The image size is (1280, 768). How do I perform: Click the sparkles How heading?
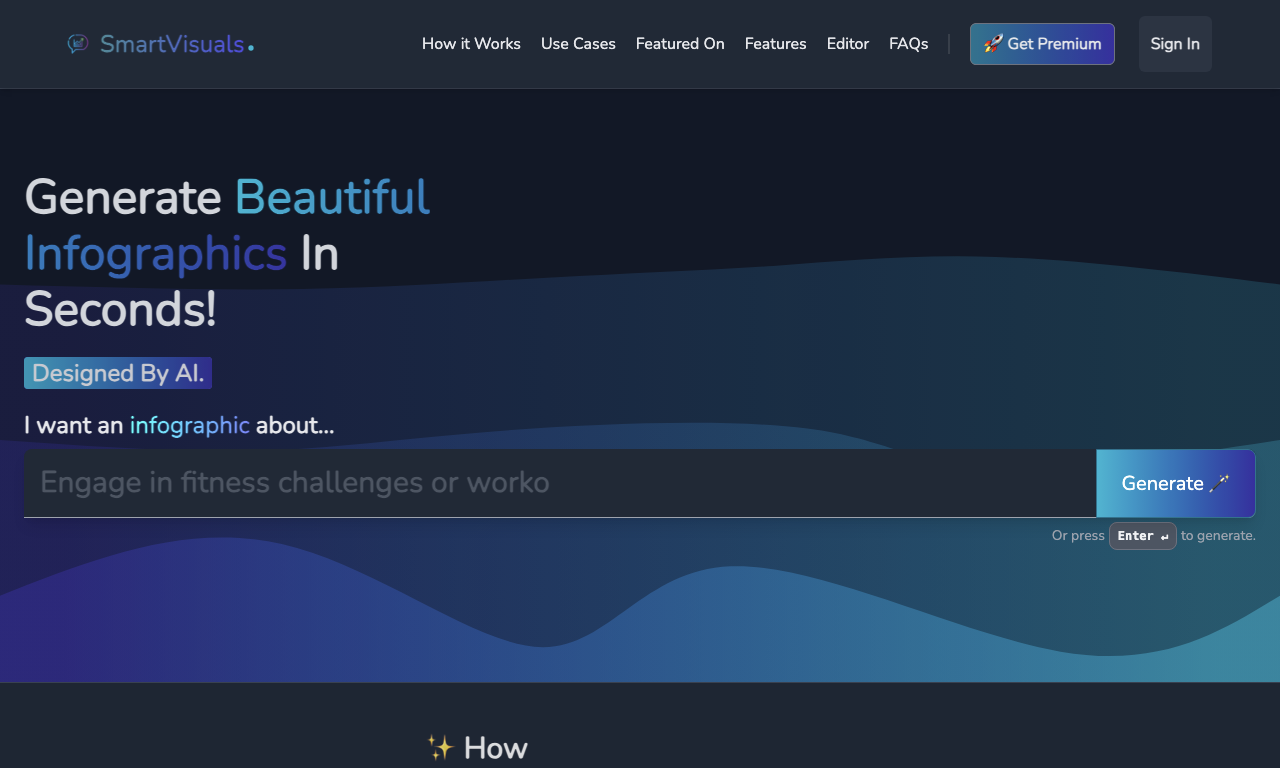click(x=477, y=748)
